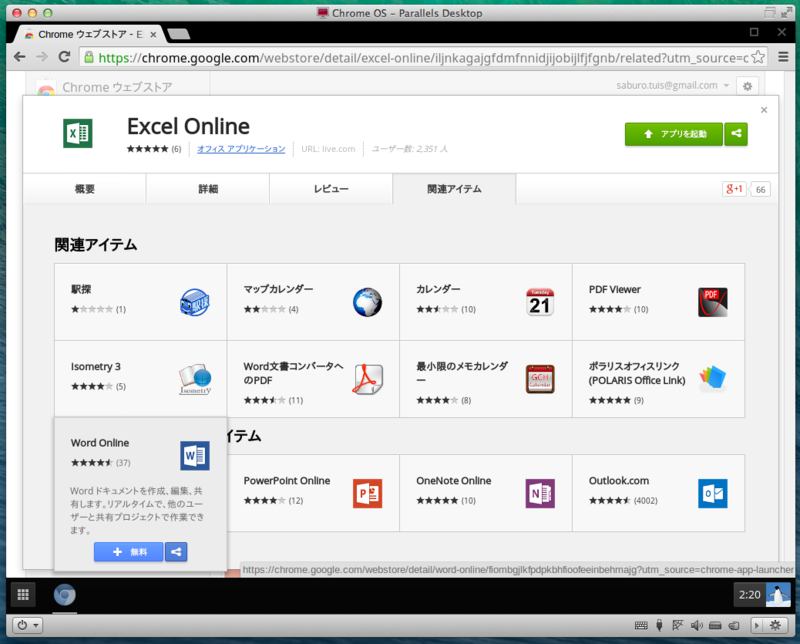Select the OneNote Online app icon
800x644 pixels.
click(x=541, y=493)
